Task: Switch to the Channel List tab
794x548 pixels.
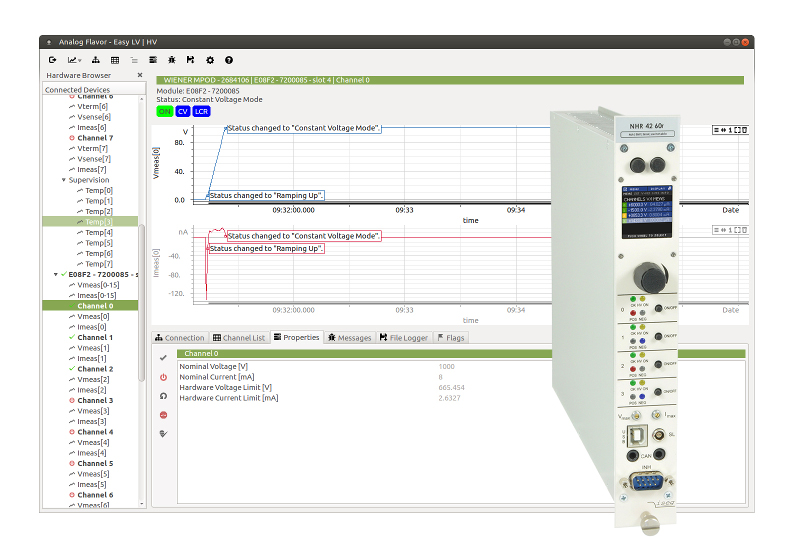Action: coord(239,338)
